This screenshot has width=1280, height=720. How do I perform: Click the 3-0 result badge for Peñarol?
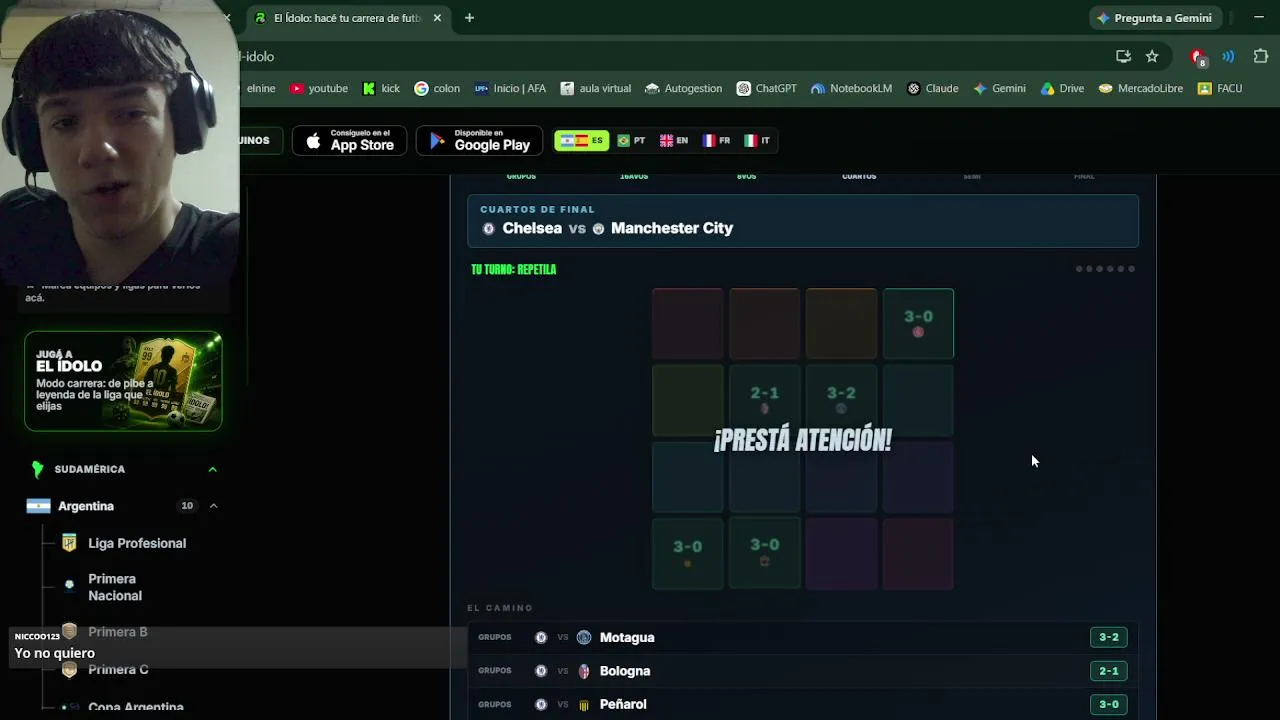(x=1109, y=704)
